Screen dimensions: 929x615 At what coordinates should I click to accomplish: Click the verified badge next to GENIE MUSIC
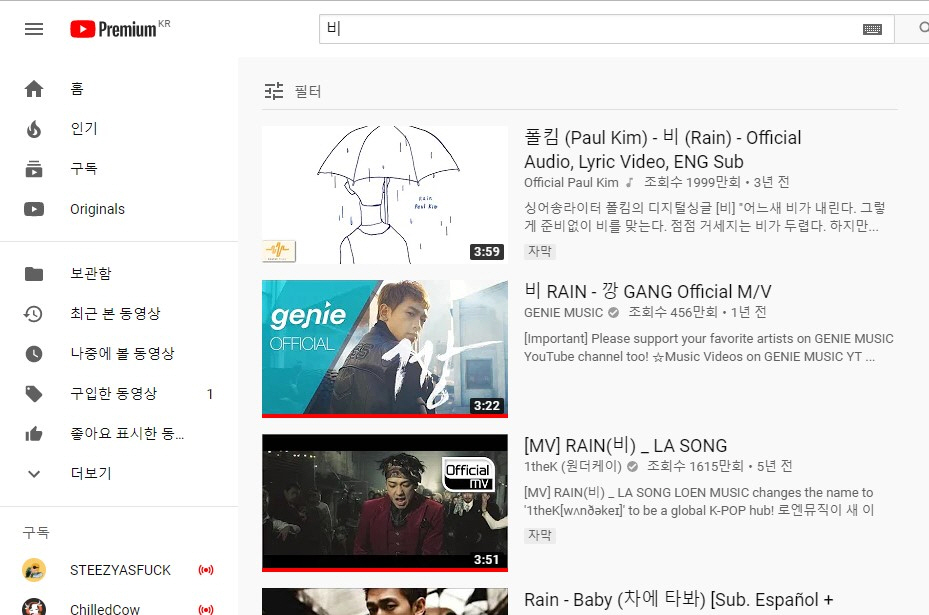point(614,312)
